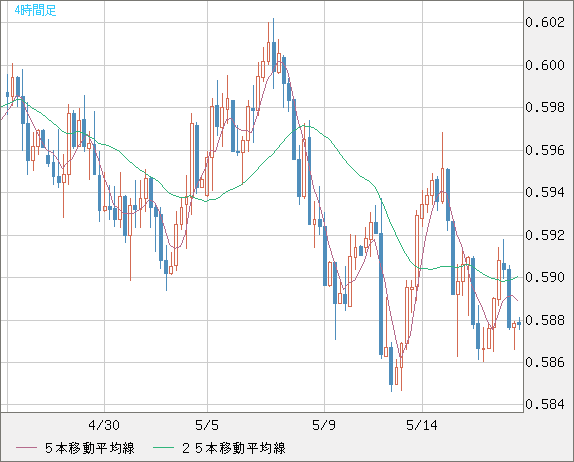Click the highest candlestick near 0.602

coord(273,53)
